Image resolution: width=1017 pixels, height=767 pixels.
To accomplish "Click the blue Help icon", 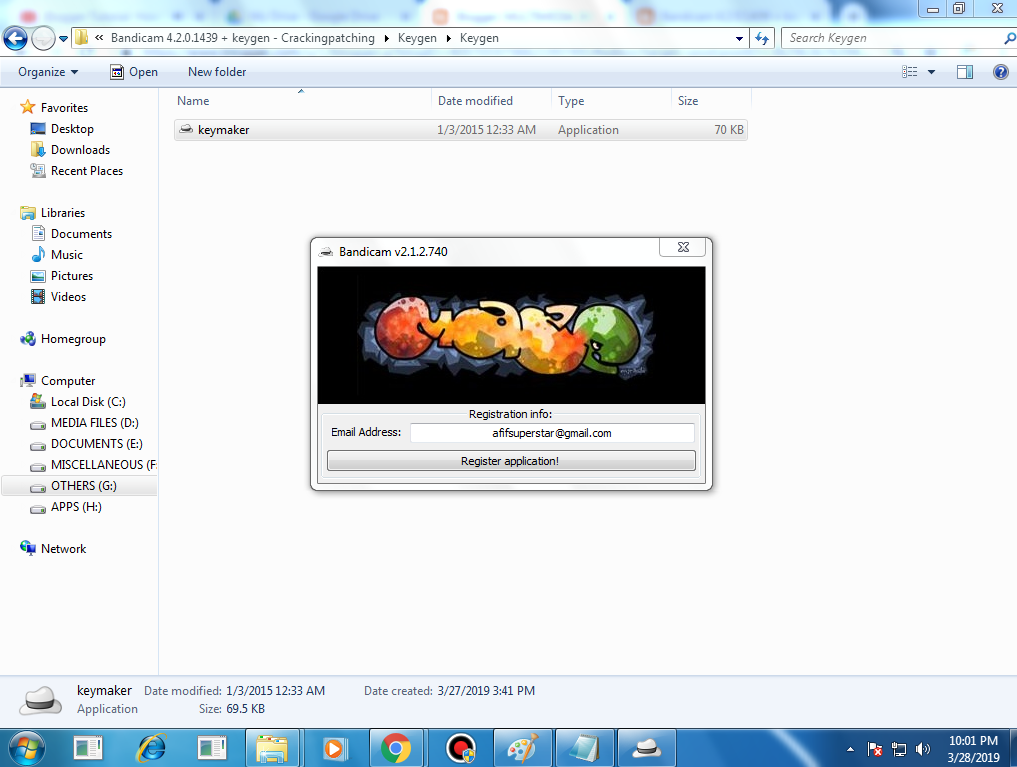I will [1001, 72].
